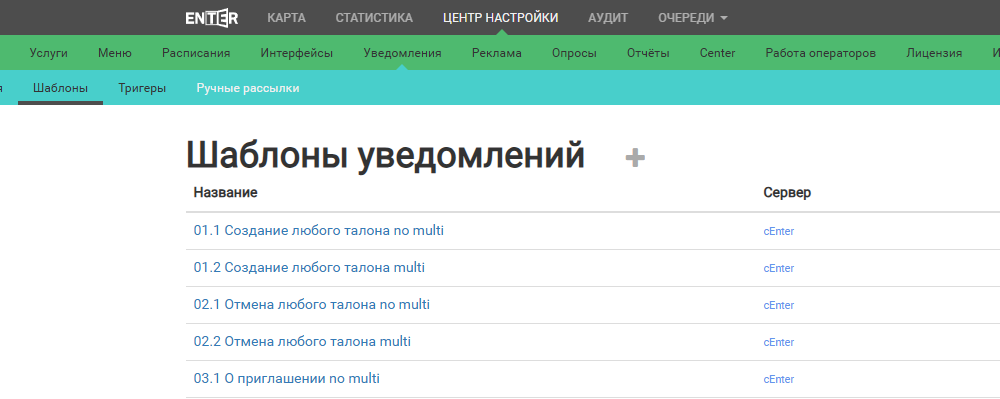Open the Интерфейсы tab

point(297,53)
